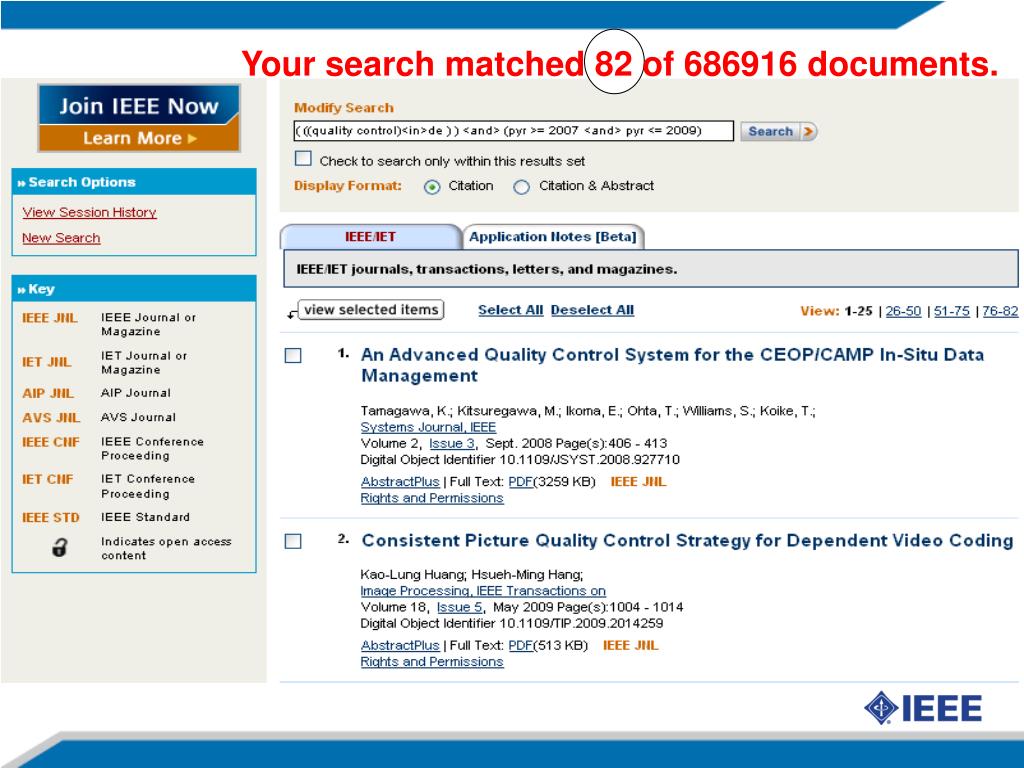
Task: Click the Select All link
Action: point(511,310)
